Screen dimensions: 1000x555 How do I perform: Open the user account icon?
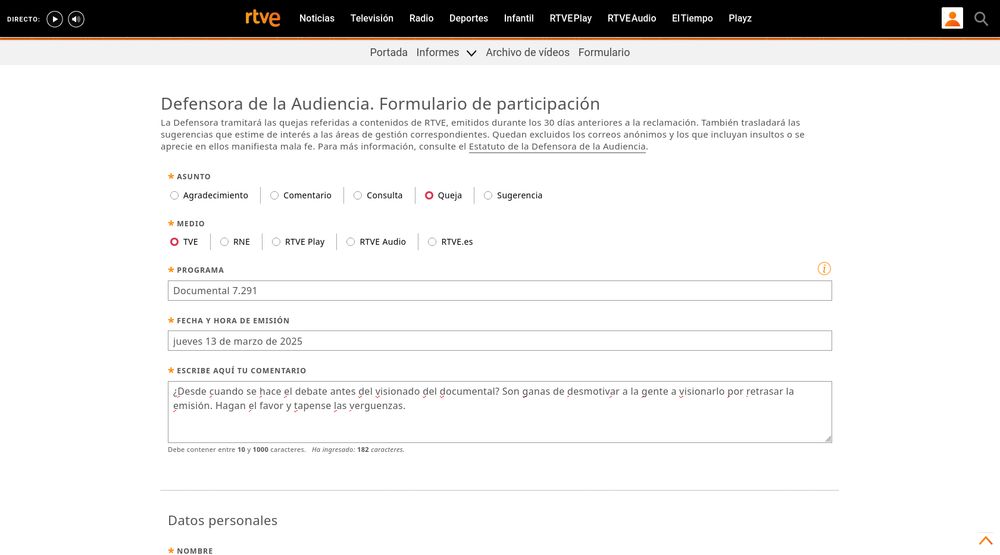(952, 18)
